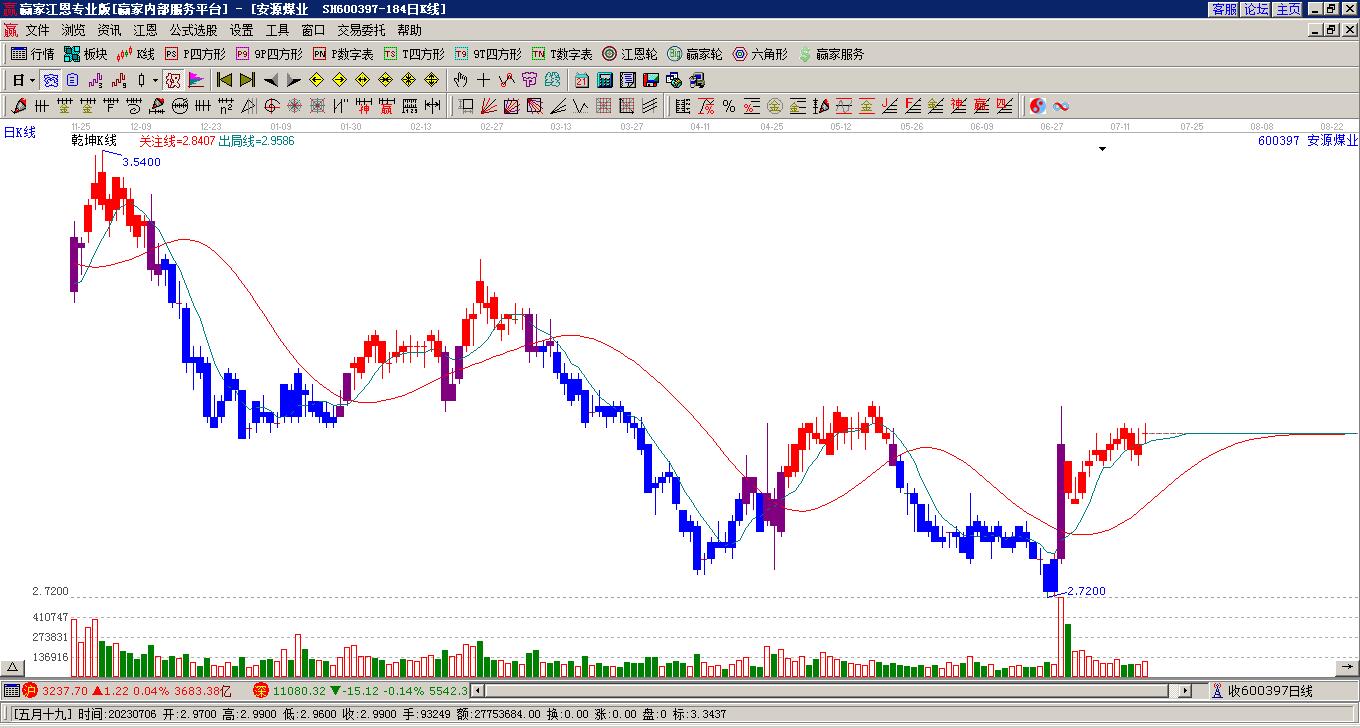Jump to first bar with skip-to-start icon
Image resolution: width=1360 pixels, height=728 pixels.
click(225, 80)
